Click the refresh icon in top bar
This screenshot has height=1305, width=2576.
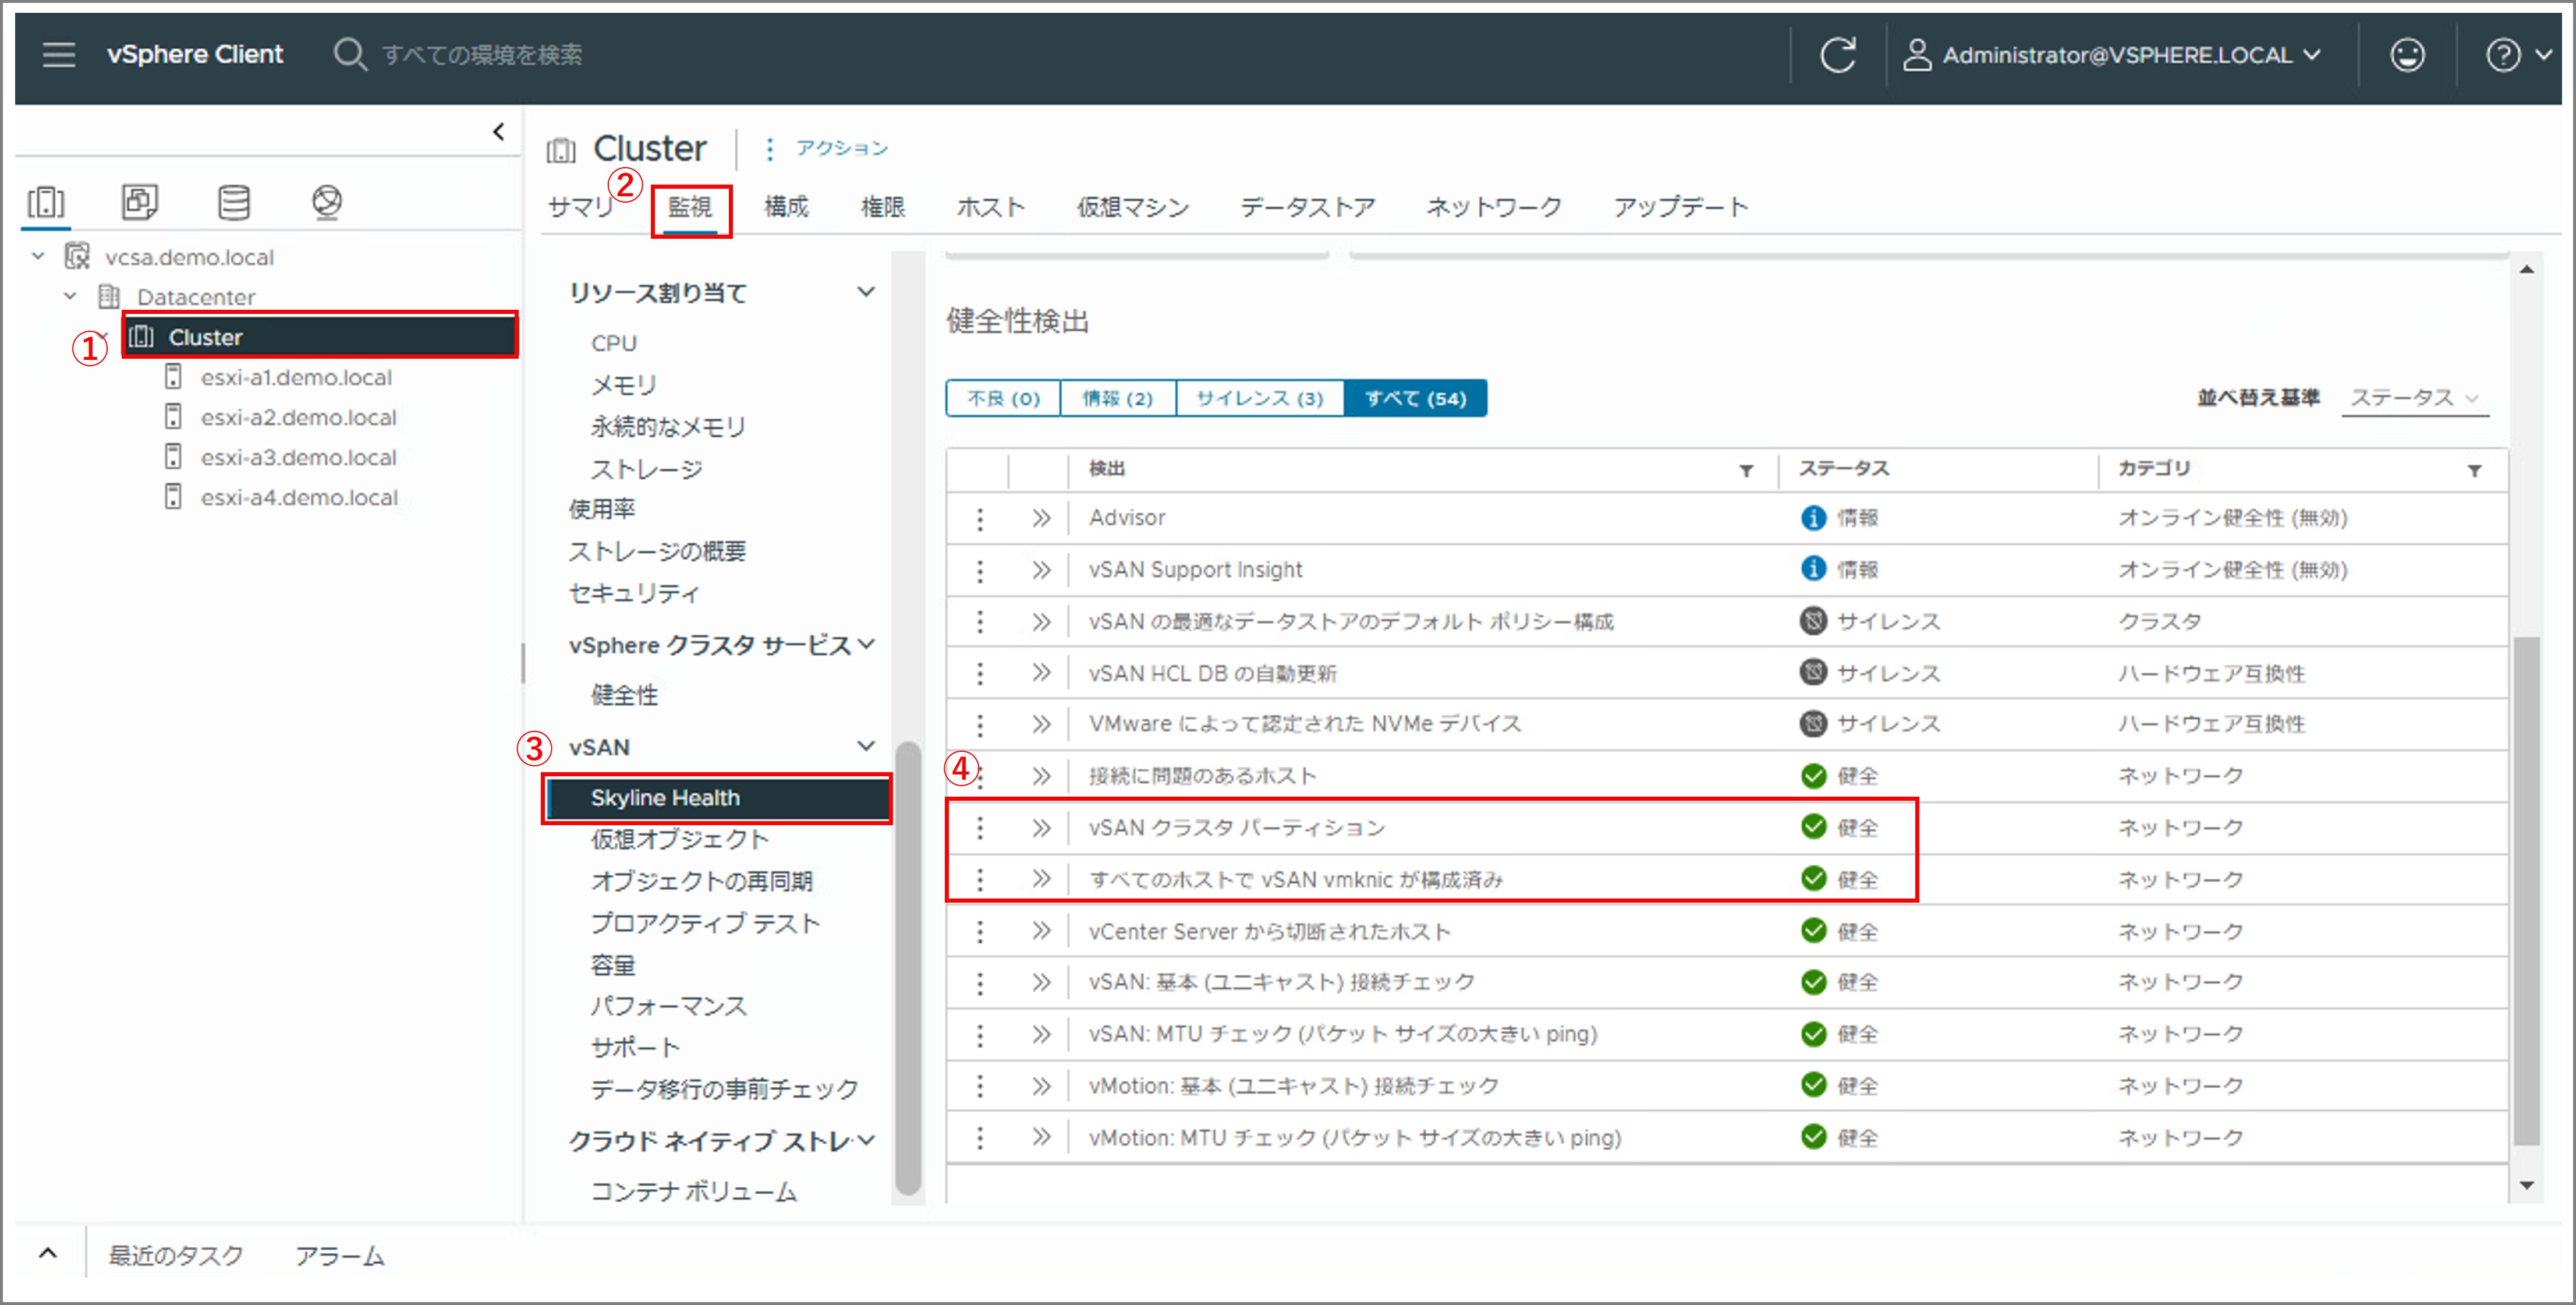click(1838, 54)
